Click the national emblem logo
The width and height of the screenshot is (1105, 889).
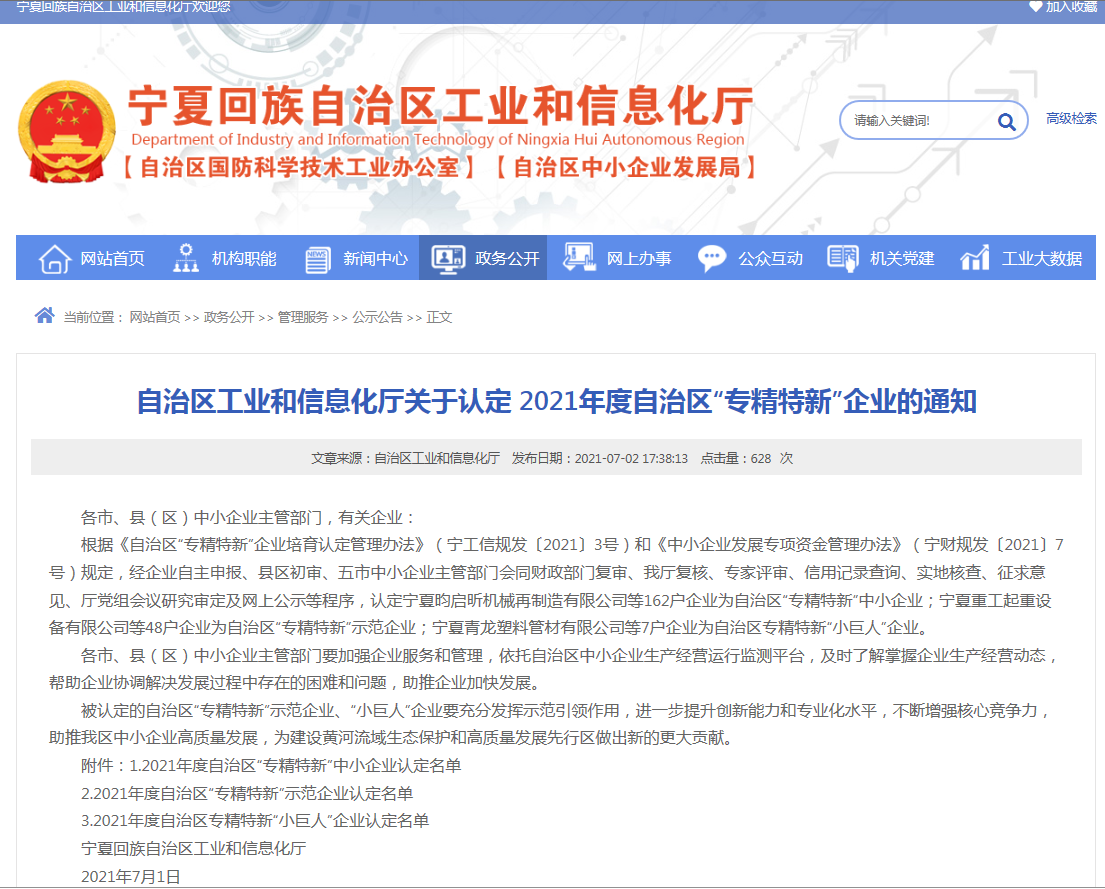coord(65,132)
